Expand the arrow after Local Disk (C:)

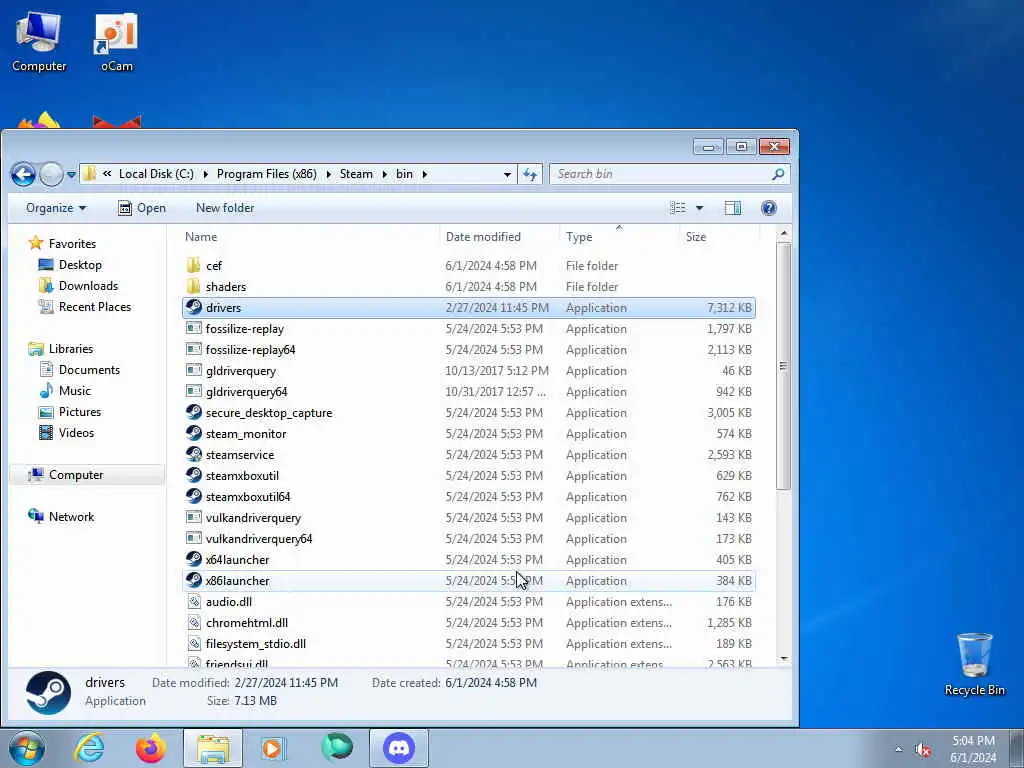[x=205, y=174]
